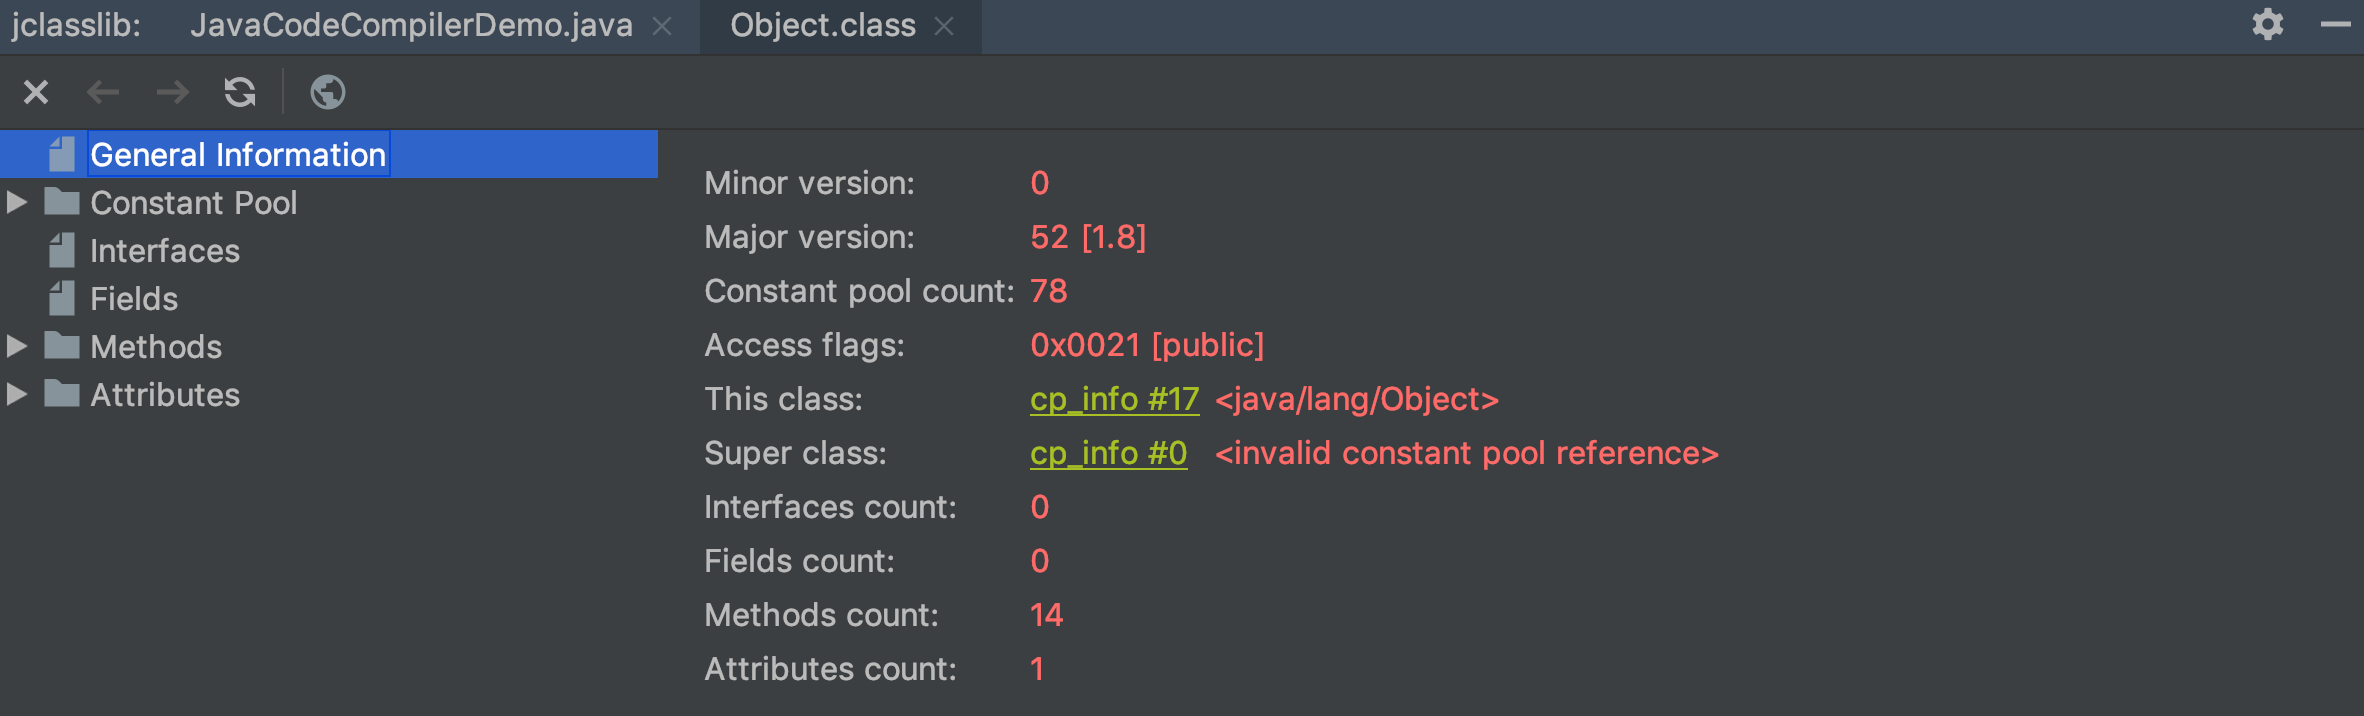Follow the cp_info #0 link
Viewport: 2364px width, 716px height.
[x=1108, y=454]
